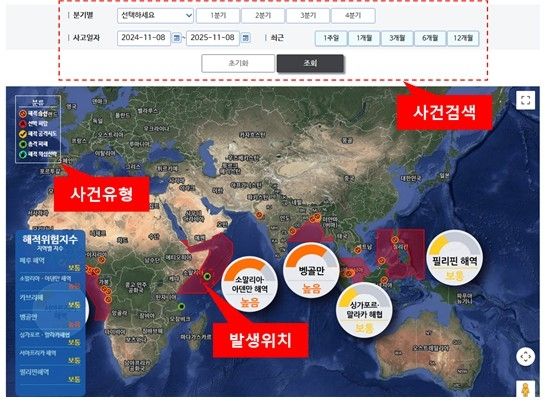This screenshot has width=546, height=401.
Task: Click the yellow checkmark 해적 공격시도 legend icon
Action: pyautogui.click(x=23, y=134)
